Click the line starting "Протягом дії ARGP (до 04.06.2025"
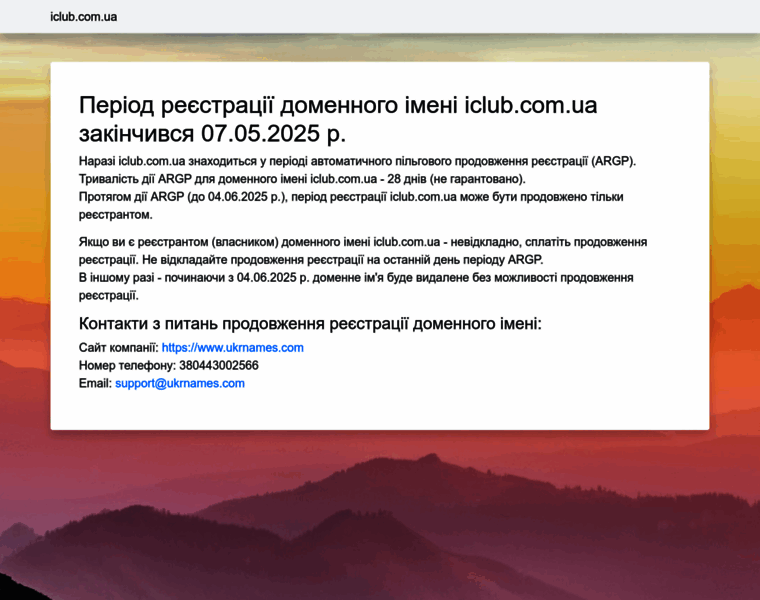This screenshot has height=600, width=760. click(x=351, y=205)
